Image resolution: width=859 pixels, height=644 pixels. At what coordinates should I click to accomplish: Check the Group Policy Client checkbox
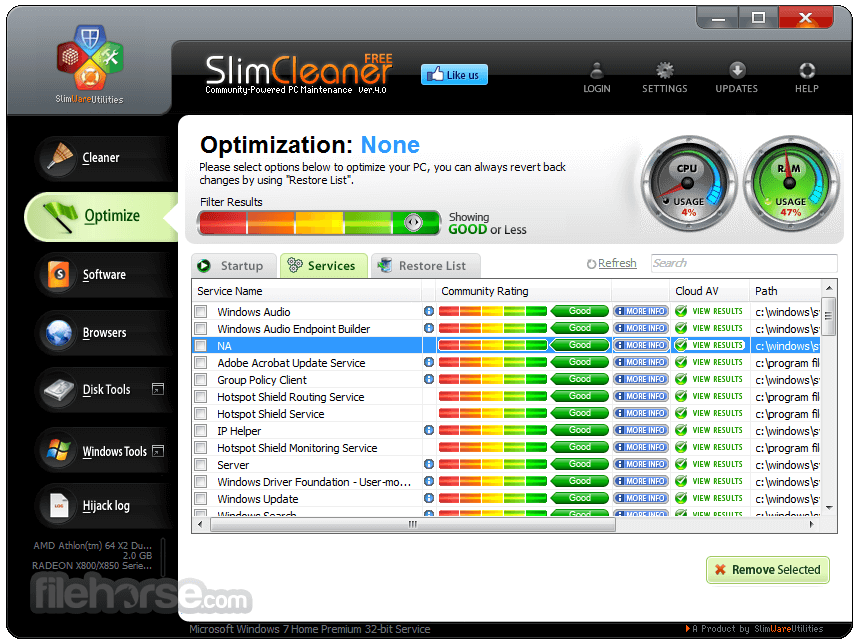point(201,380)
